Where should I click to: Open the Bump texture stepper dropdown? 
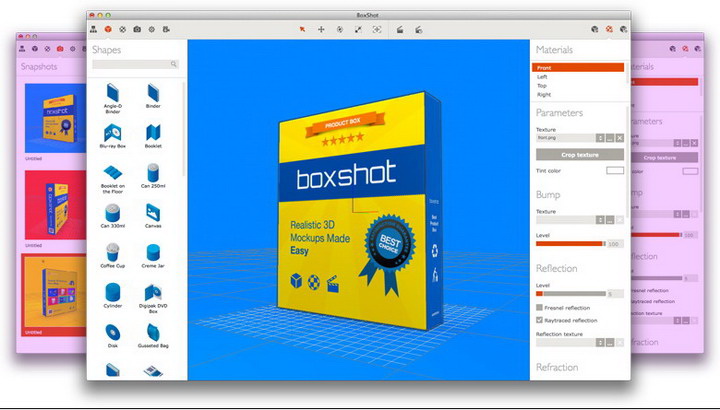600,220
